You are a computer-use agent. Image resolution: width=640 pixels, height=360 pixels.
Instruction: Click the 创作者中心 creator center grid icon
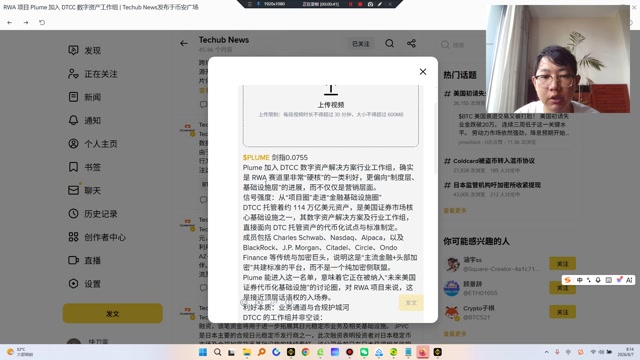[x=73, y=237]
